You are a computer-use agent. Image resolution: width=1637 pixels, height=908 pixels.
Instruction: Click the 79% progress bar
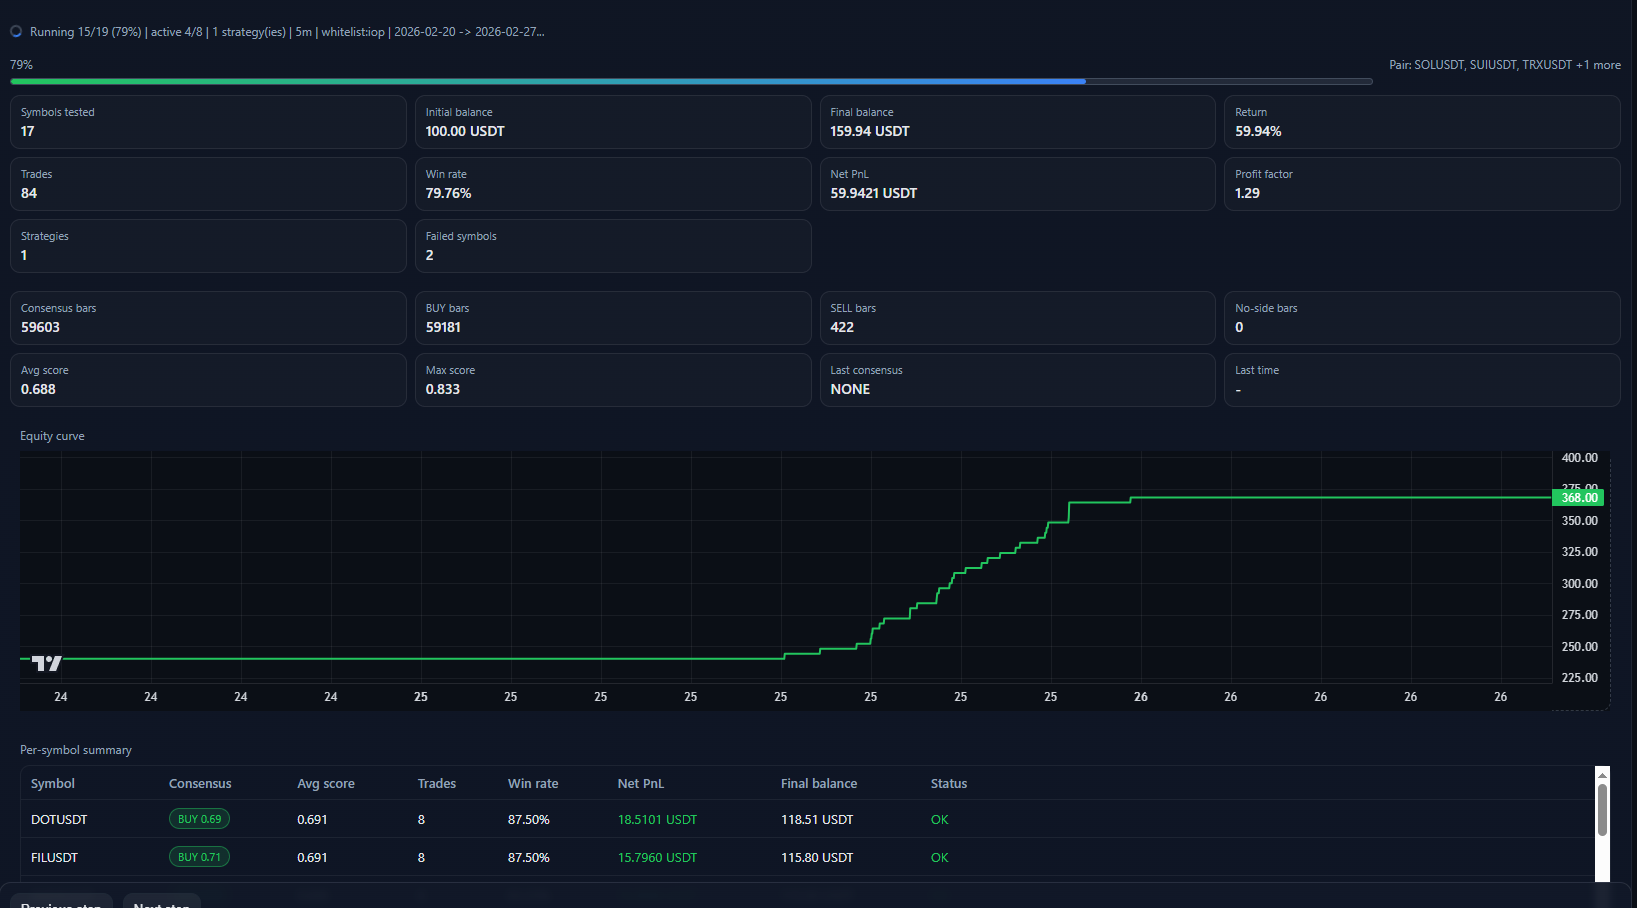[690, 81]
